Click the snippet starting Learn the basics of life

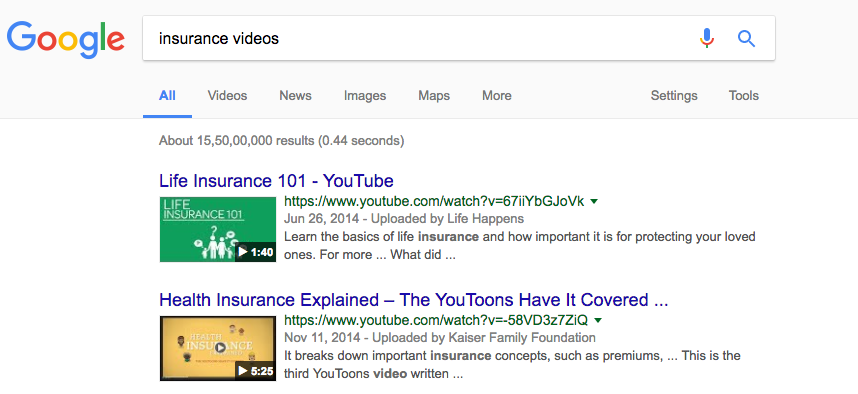[520, 246]
